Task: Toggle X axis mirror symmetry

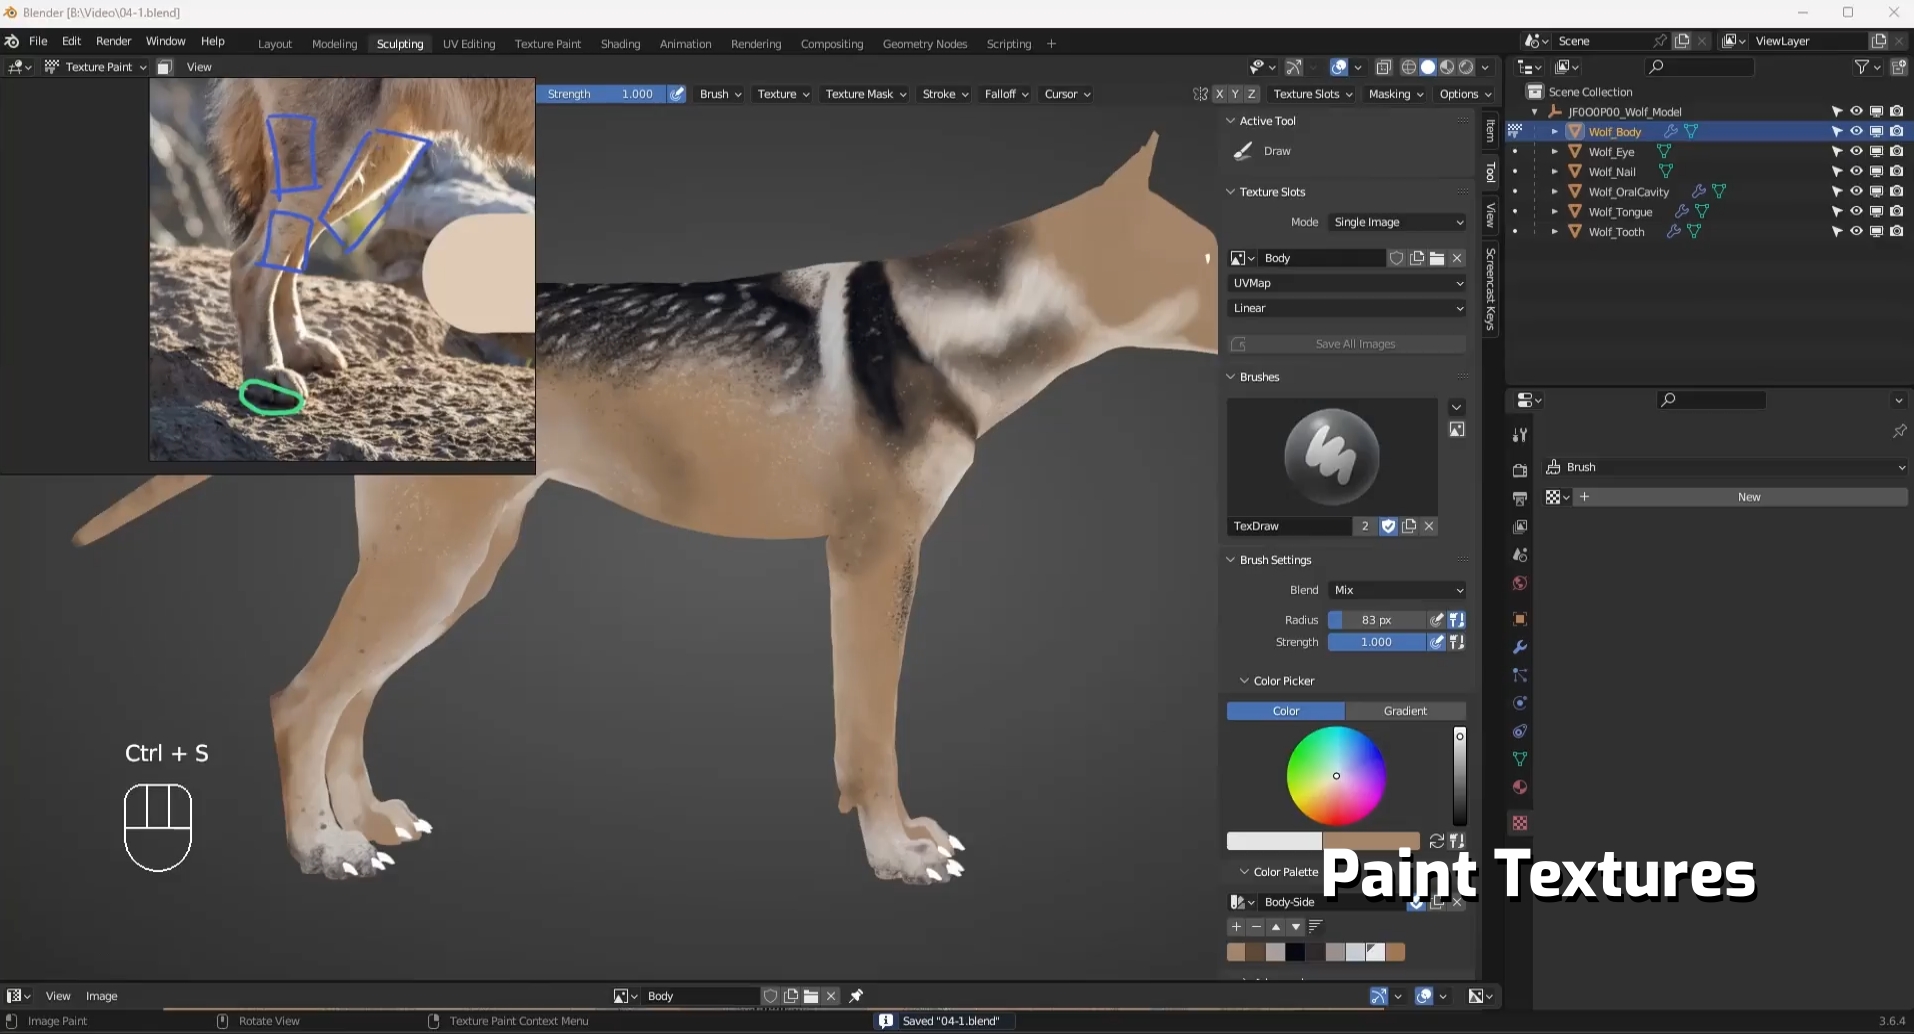Action: point(1219,94)
